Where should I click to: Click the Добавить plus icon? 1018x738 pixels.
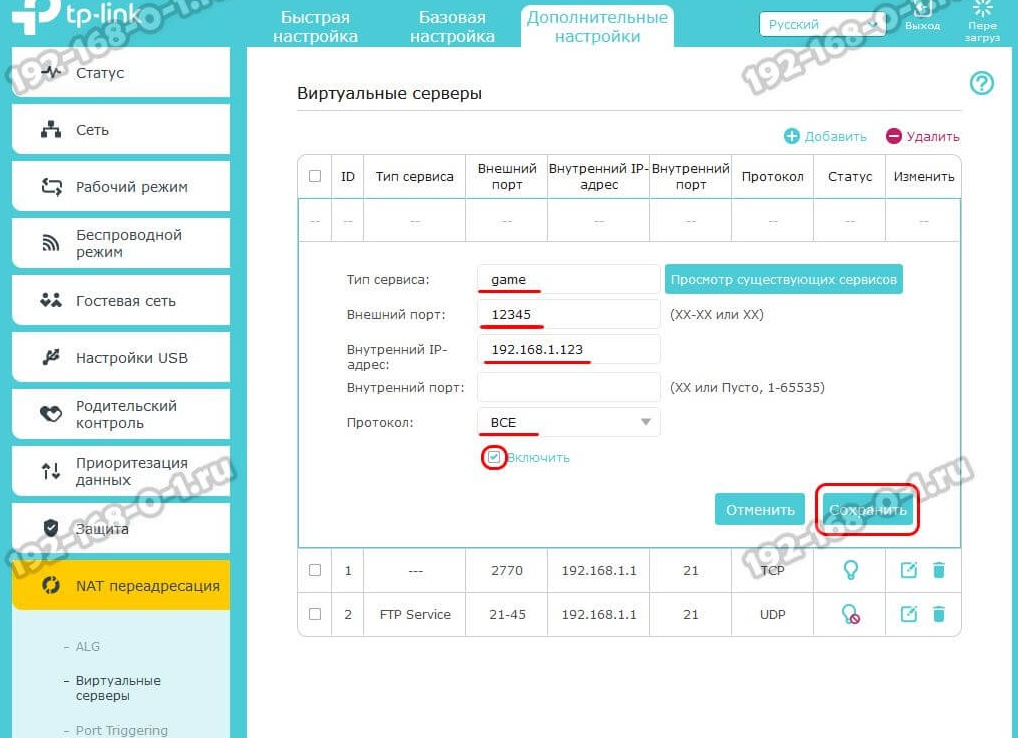791,136
